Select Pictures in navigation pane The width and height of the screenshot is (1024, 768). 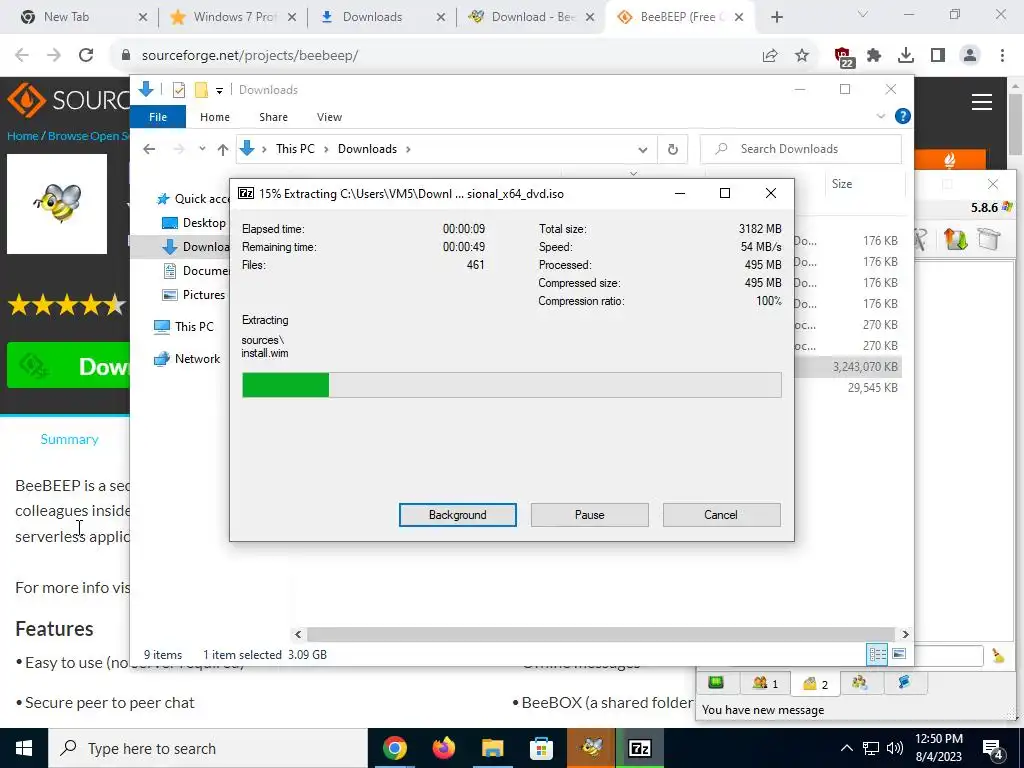195,295
